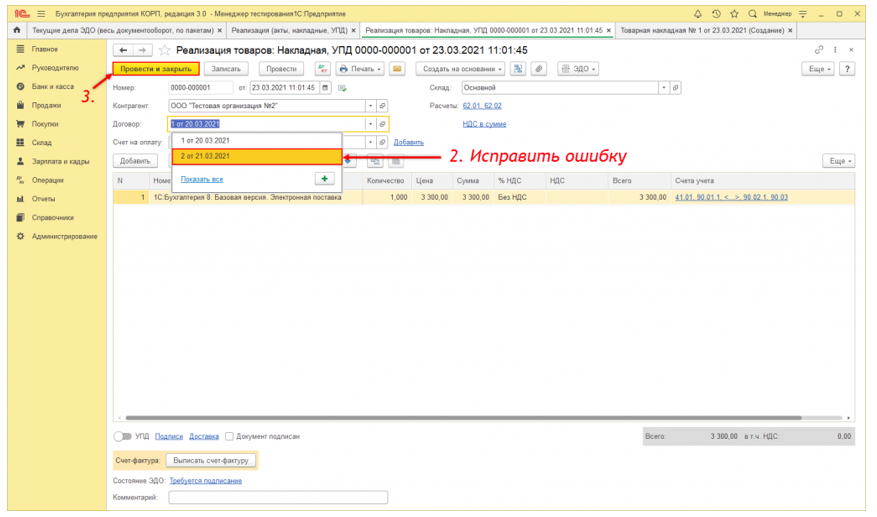Image resolution: width=877 pixels, height=517 pixels.
Task: Open Счет на оплату record icon
Action: (382, 142)
